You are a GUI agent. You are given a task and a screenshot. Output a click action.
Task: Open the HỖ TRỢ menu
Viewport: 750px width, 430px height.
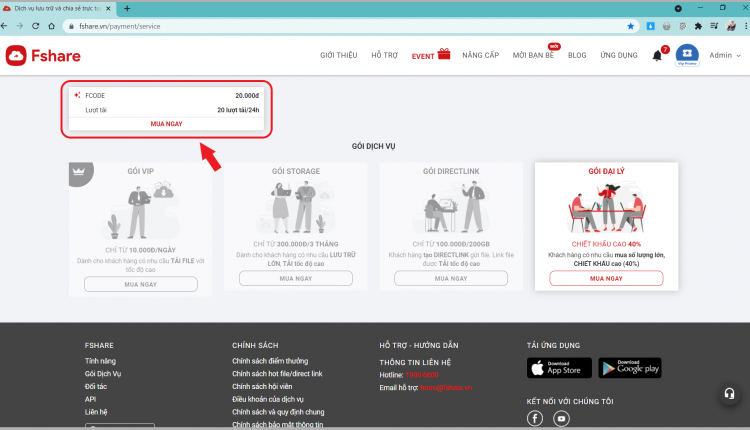pos(385,55)
